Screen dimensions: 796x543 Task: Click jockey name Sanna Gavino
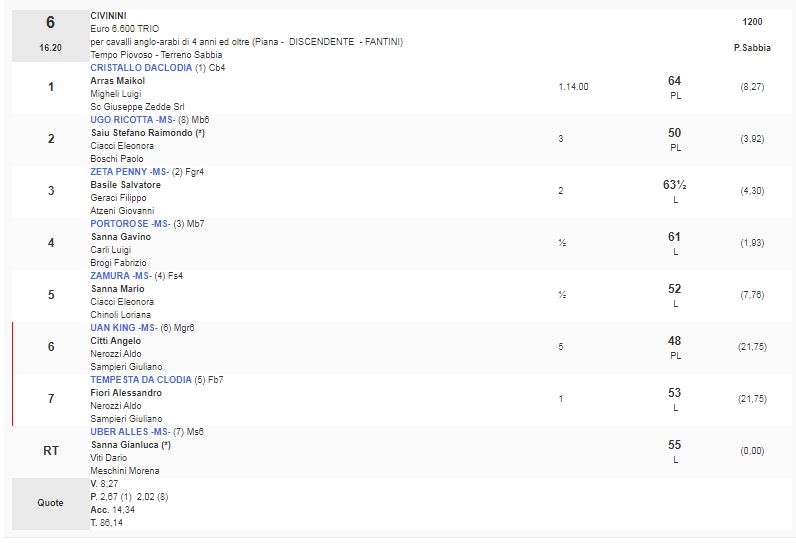coord(118,237)
